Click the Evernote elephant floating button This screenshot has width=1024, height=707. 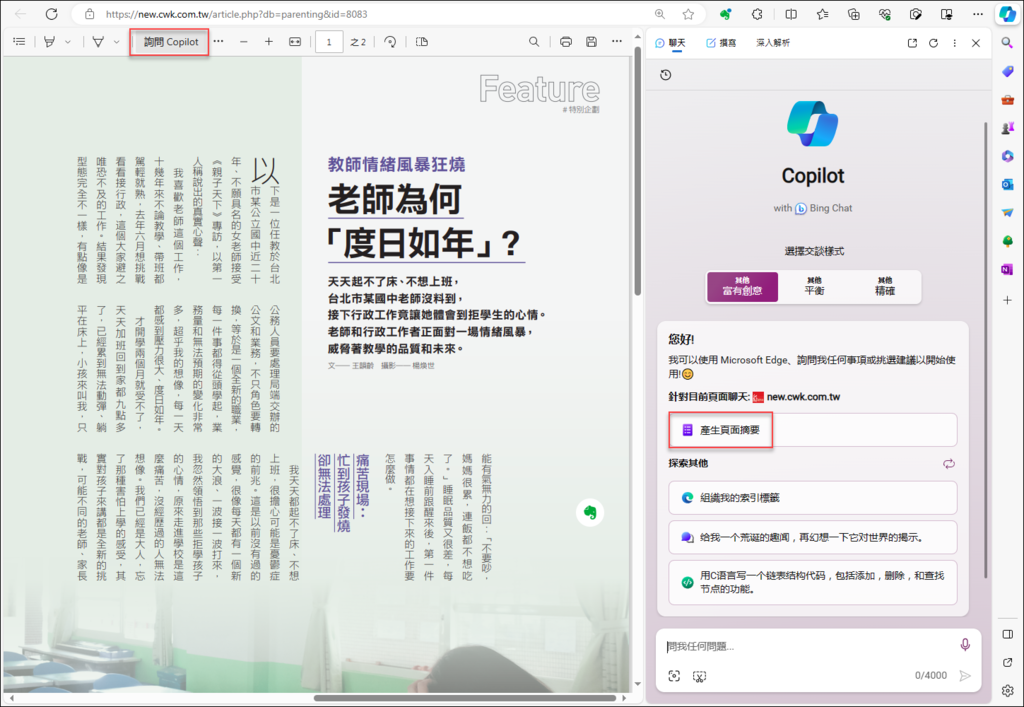click(591, 512)
